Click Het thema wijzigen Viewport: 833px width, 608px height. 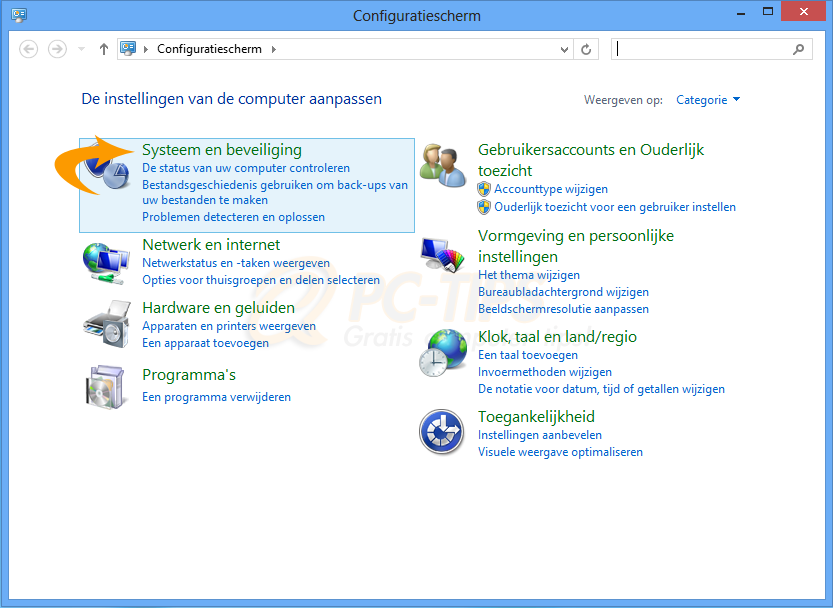tap(529, 275)
